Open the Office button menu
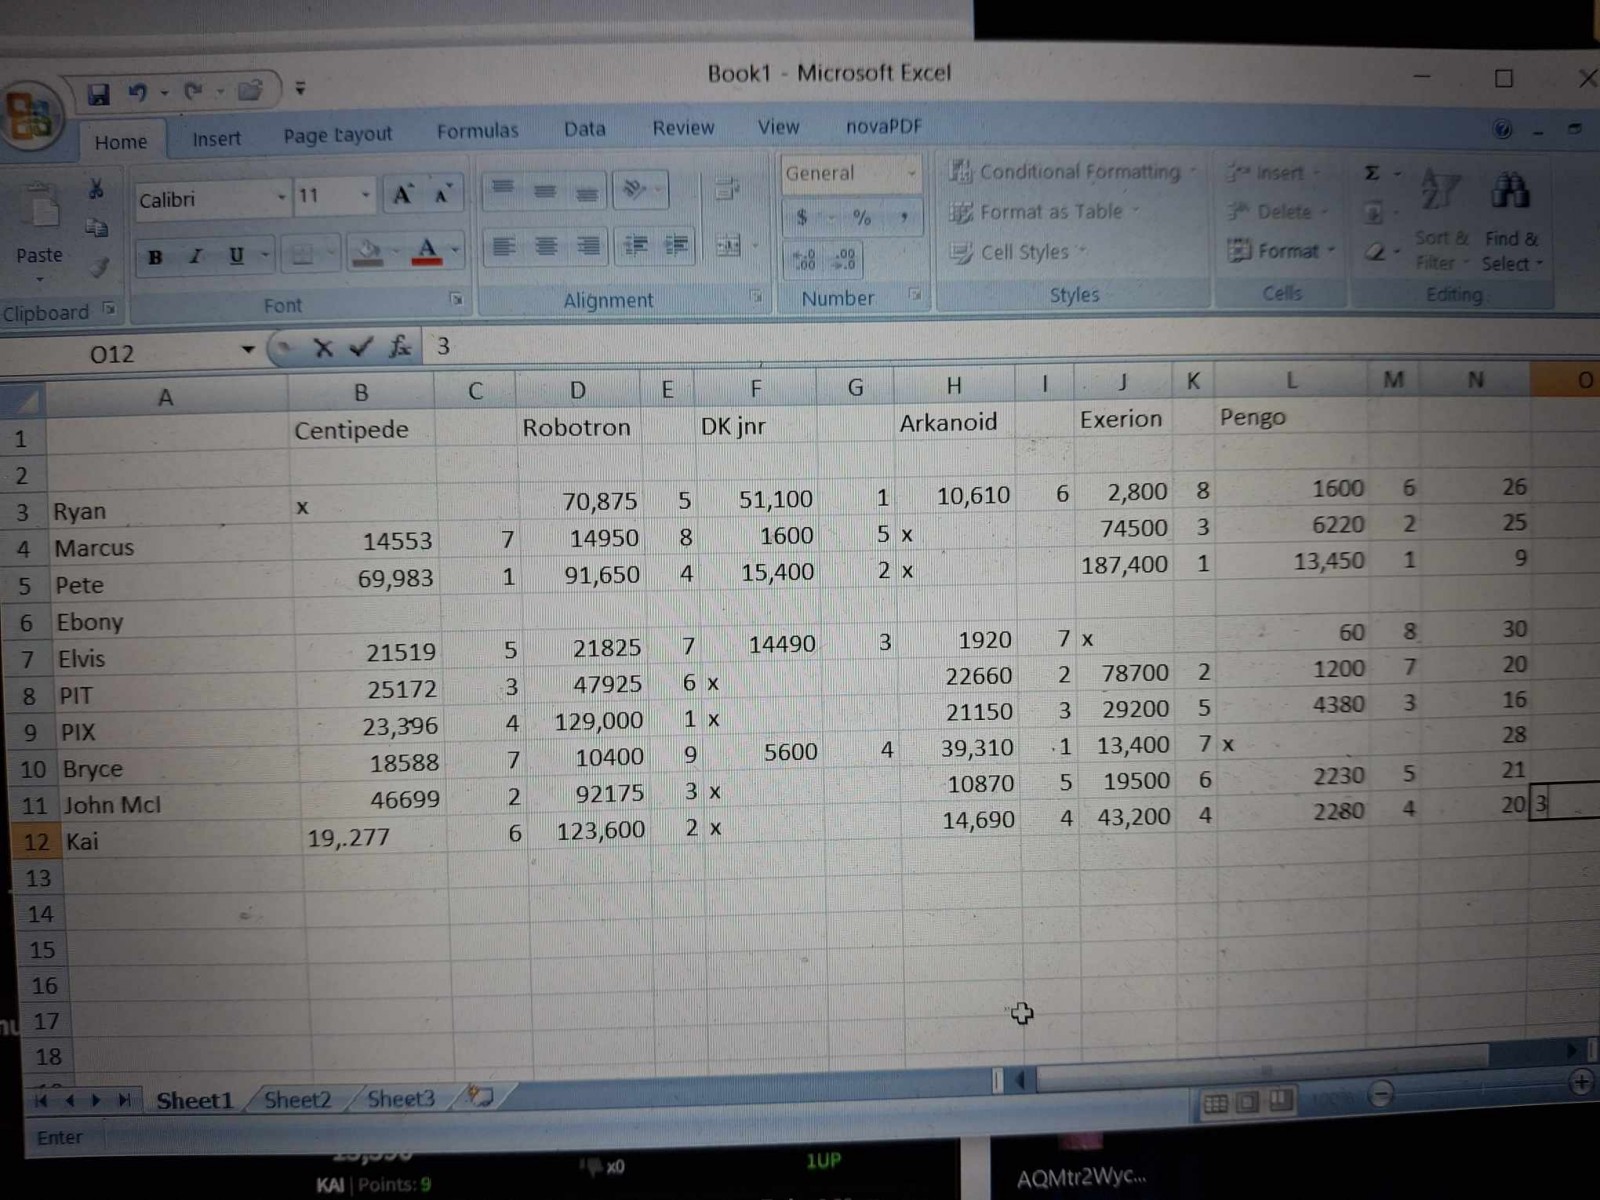The height and width of the screenshot is (1200, 1600). (30, 116)
